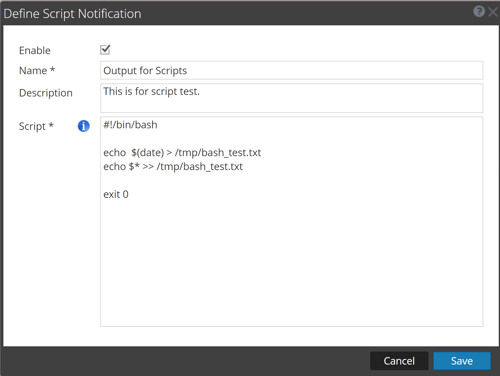Click the Description label
This screenshot has width=500, height=376.
tap(46, 93)
